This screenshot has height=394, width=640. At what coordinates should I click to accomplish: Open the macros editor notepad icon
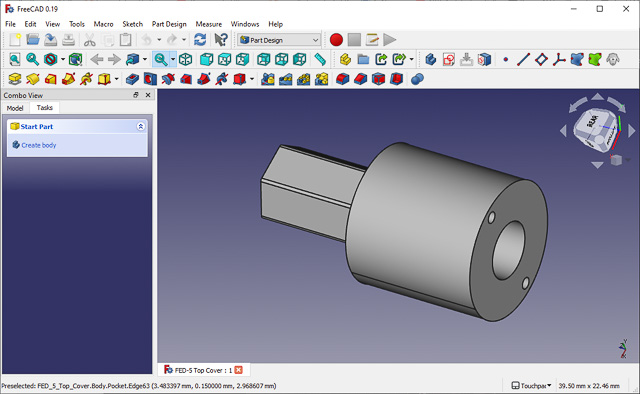[372, 40]
